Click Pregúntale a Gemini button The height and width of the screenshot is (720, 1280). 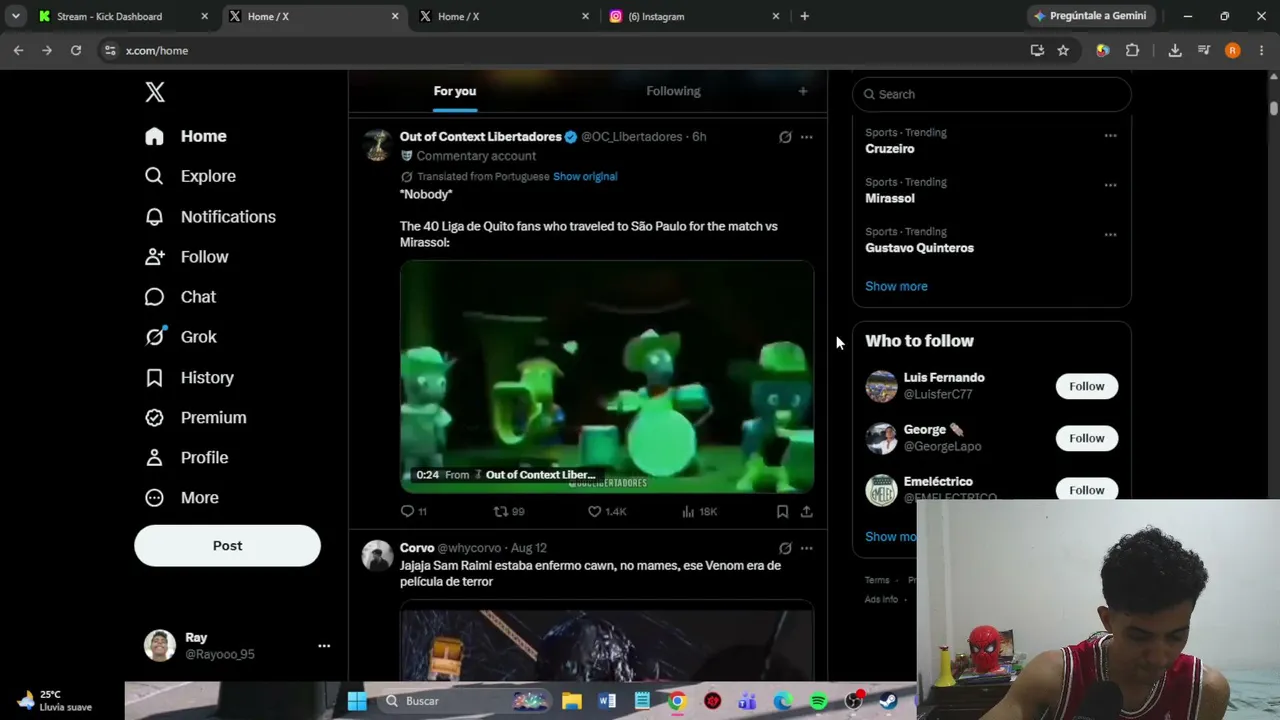1090,16
